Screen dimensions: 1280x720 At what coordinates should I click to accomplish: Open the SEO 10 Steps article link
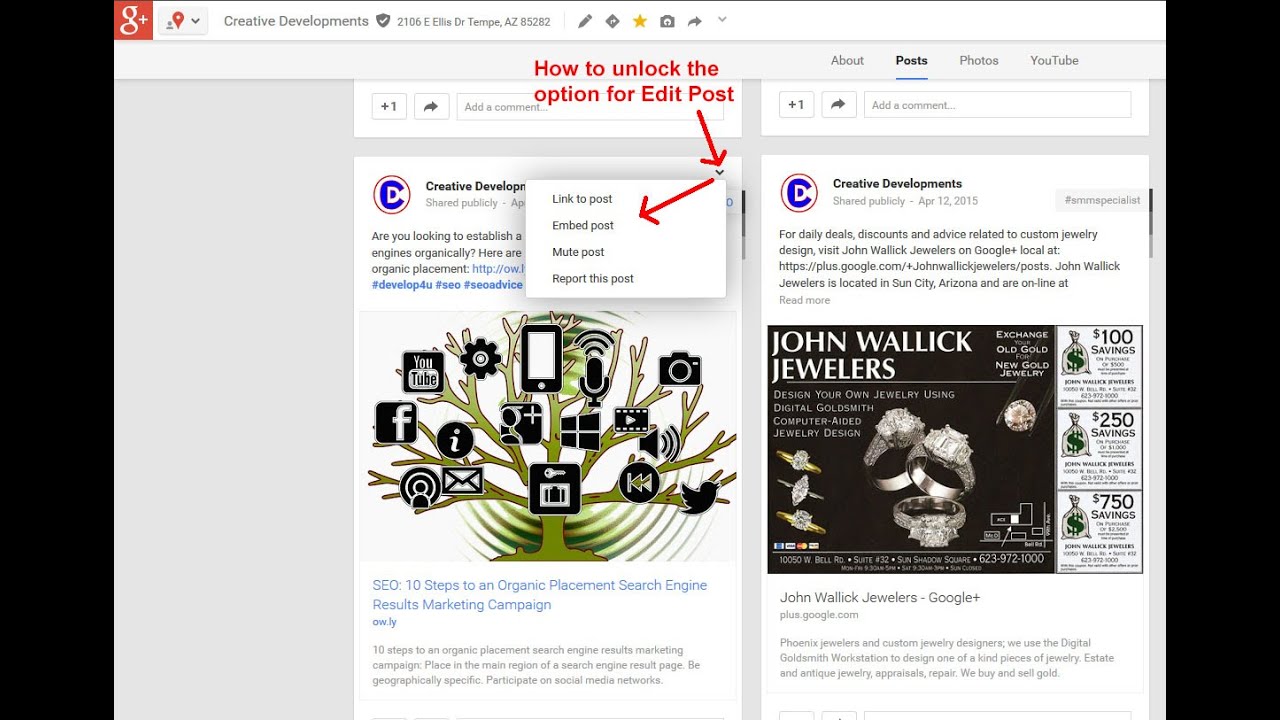point(539,595)
